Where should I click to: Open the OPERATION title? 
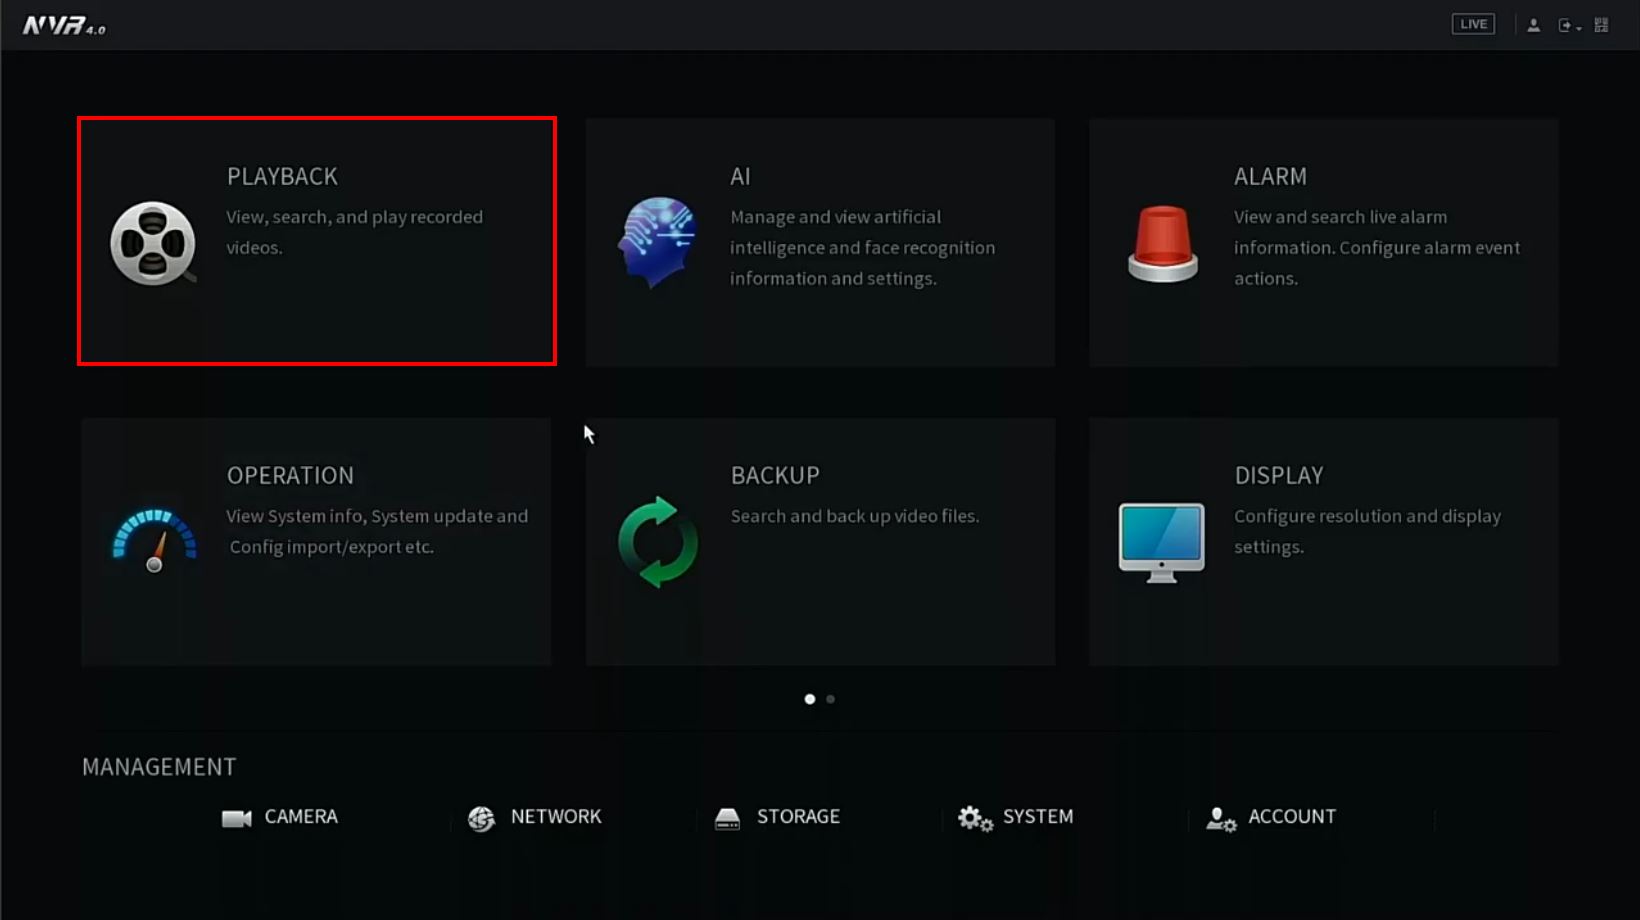pos(290,475)
